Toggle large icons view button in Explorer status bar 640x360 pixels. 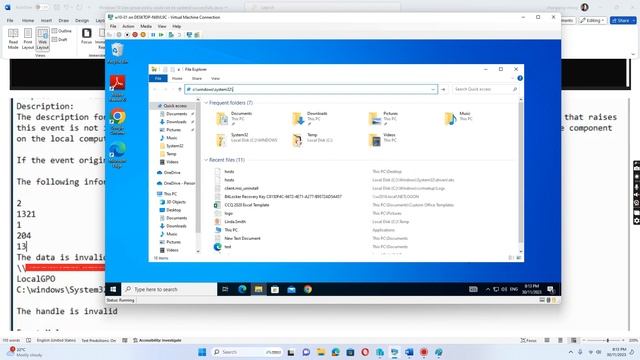click(518, 258)
